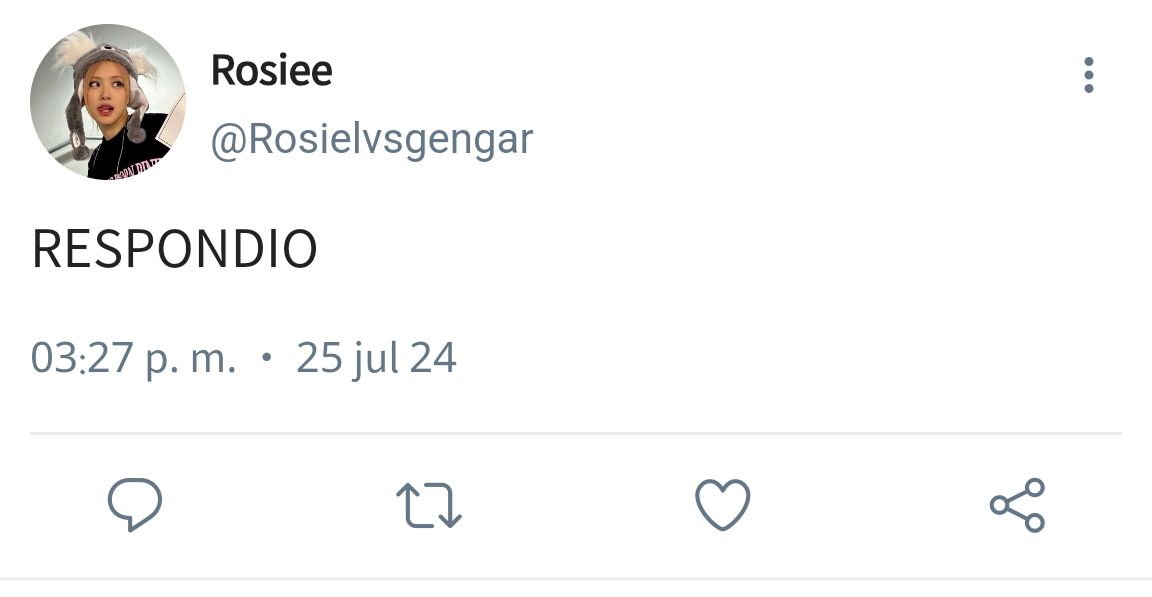
Task: Go to the @Rosielvsgengar handle
Action: (x=372, y=140)
